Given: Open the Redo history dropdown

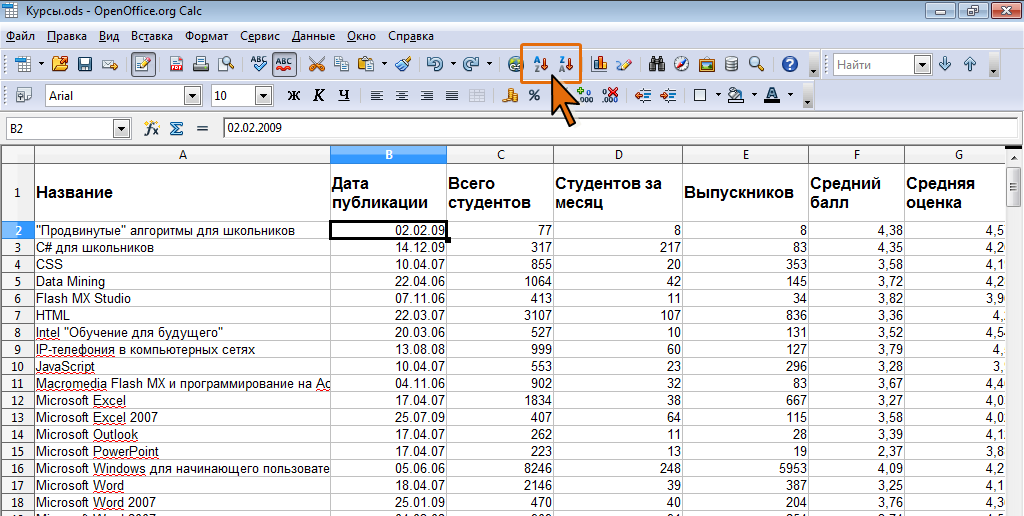Looking at the screenshot, I should pos(489,64).
